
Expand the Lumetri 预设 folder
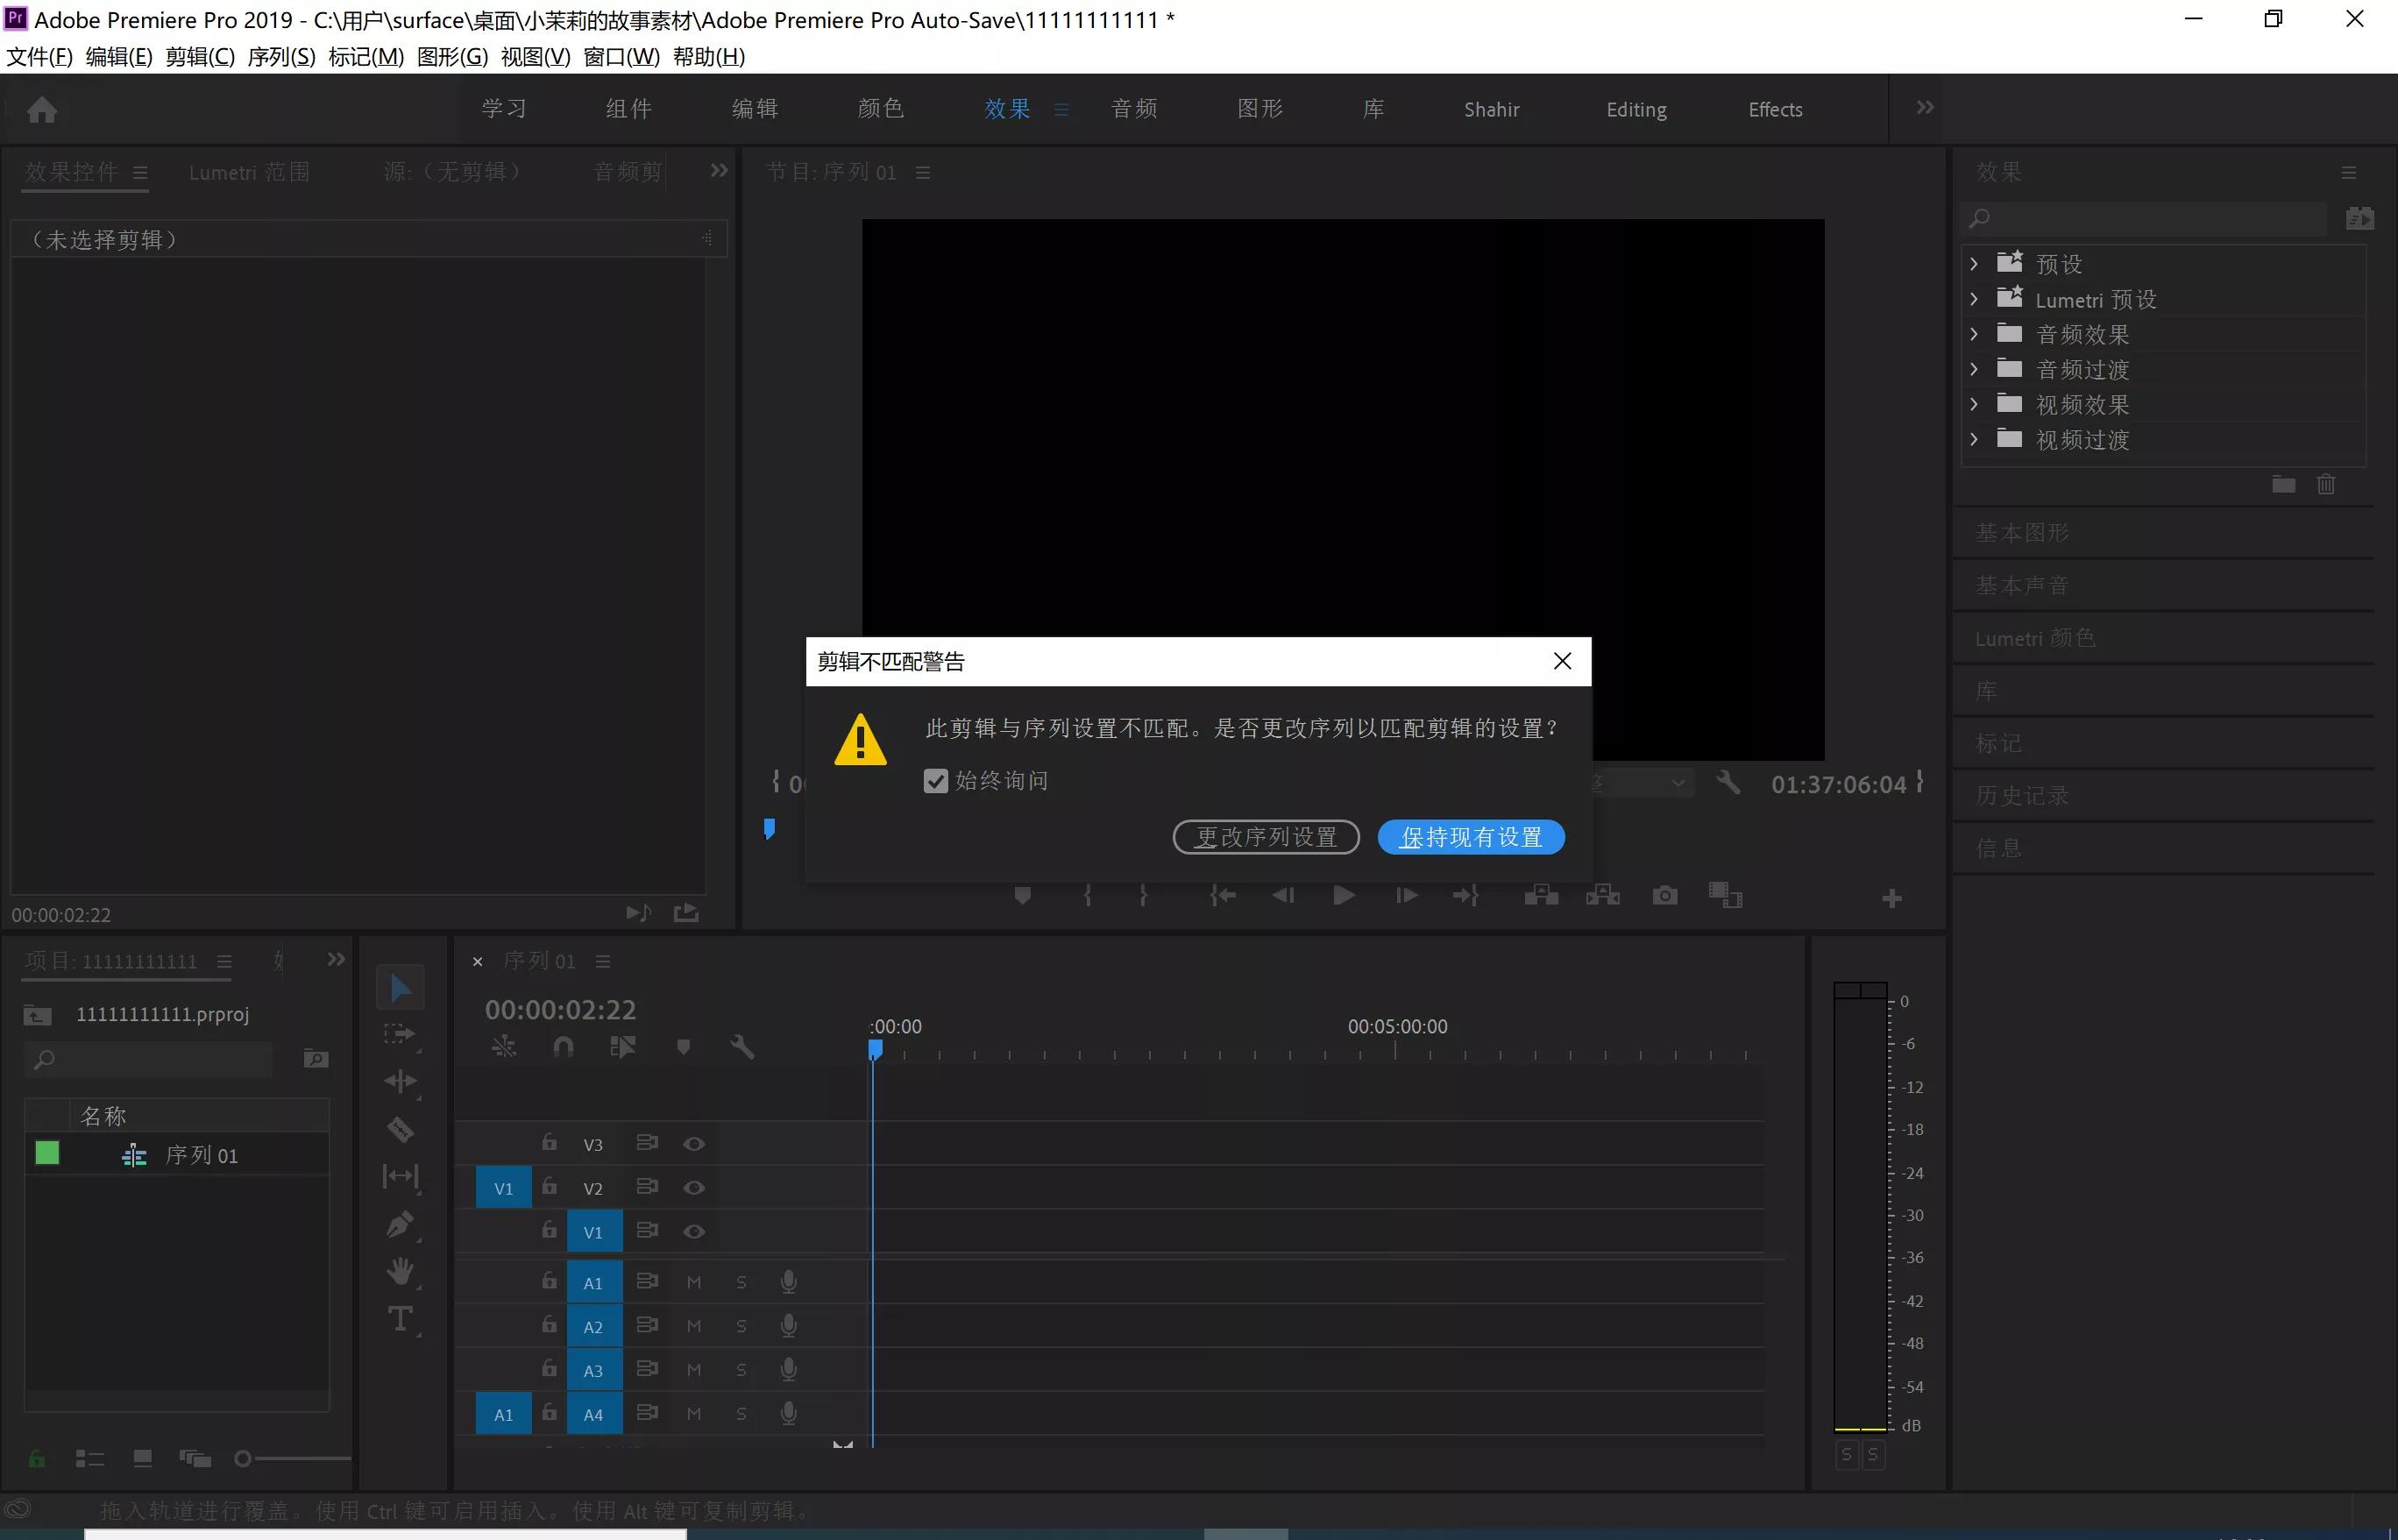tap(1974, 299)
